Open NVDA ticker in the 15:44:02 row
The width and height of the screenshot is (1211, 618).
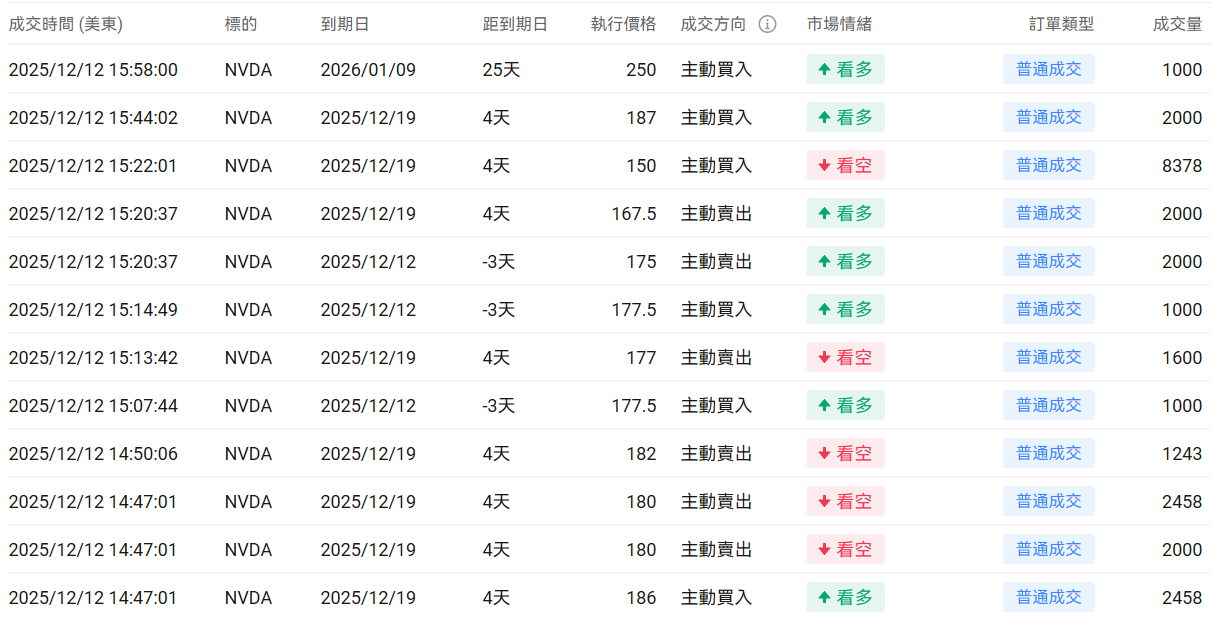pyautogui.click(x=248, y=118)
